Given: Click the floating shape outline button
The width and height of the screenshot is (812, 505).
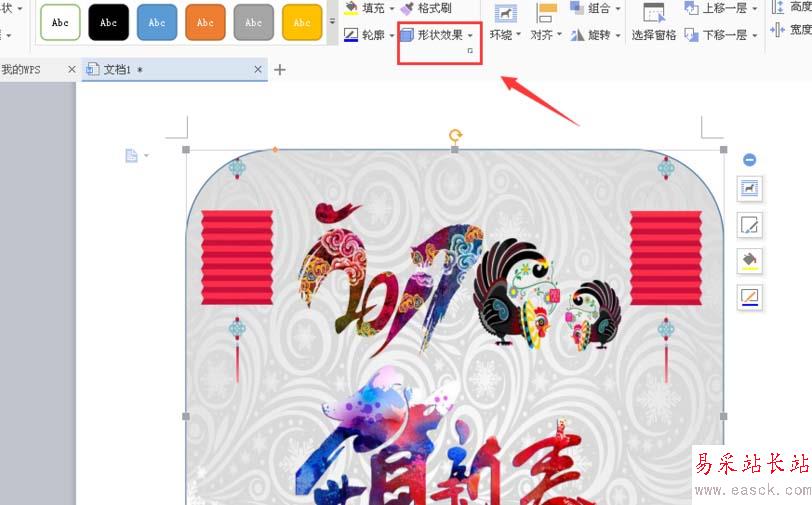Looking at the screenshot, I should [x=749, y=297].
